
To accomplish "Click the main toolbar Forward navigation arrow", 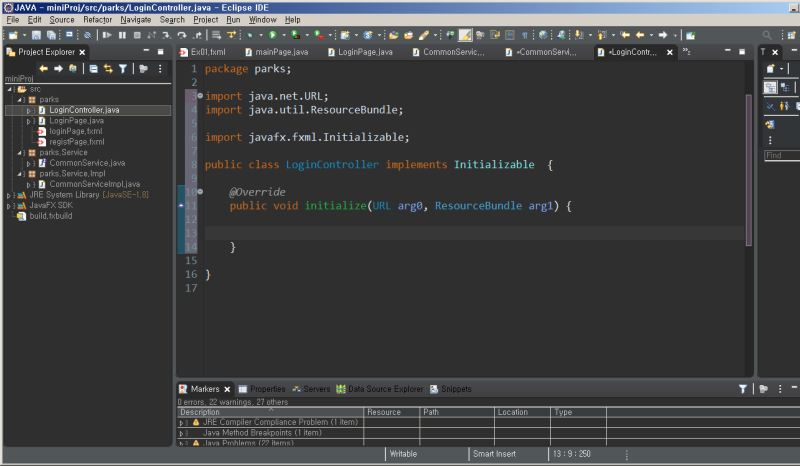I will pos(663,35).
